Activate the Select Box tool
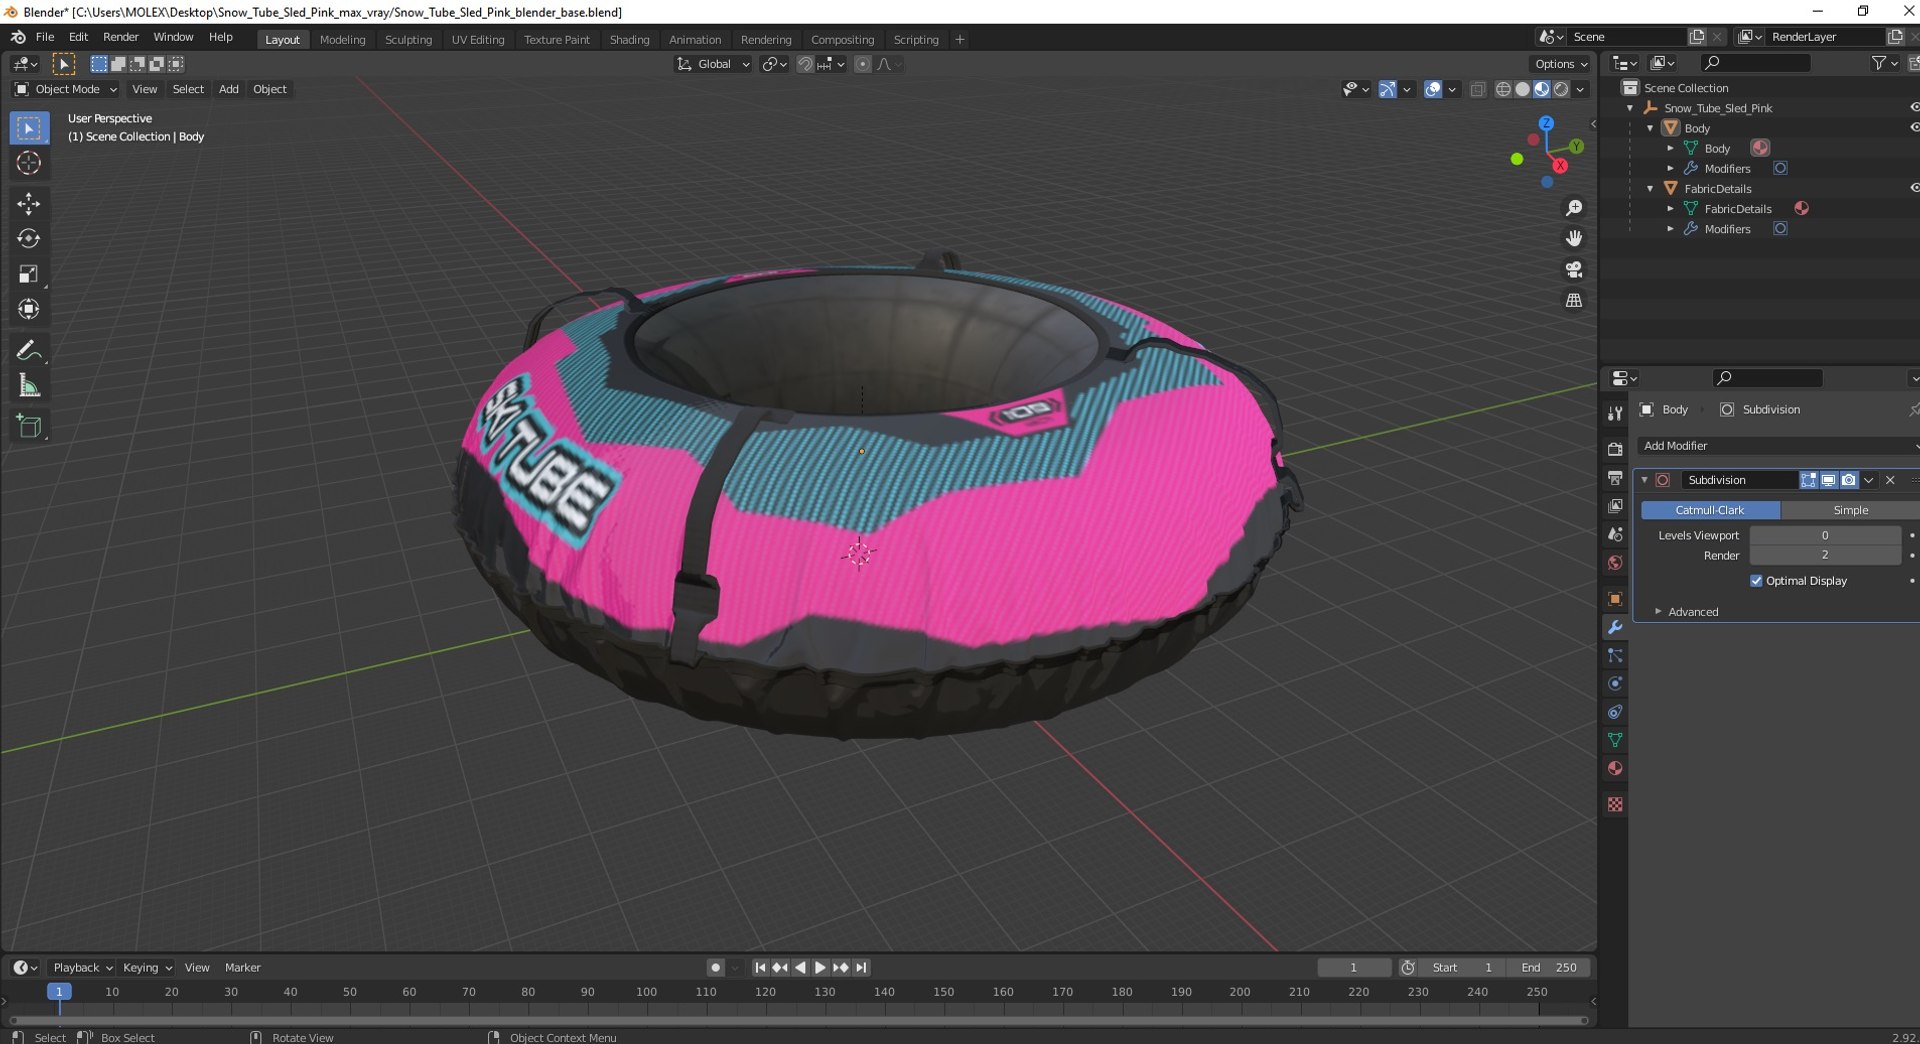Viewport: 1920px width, 1044px height. (29, 129)
